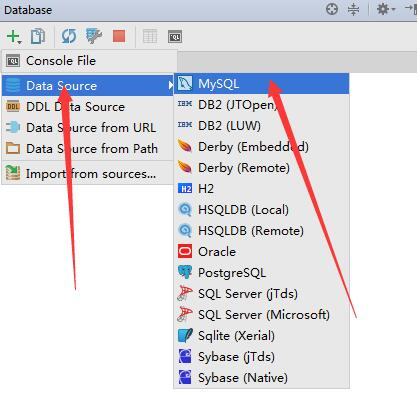The height and width of the screenshot is (406, 417).
Task: Open the data source properties icon
Action: pos(94,36)
